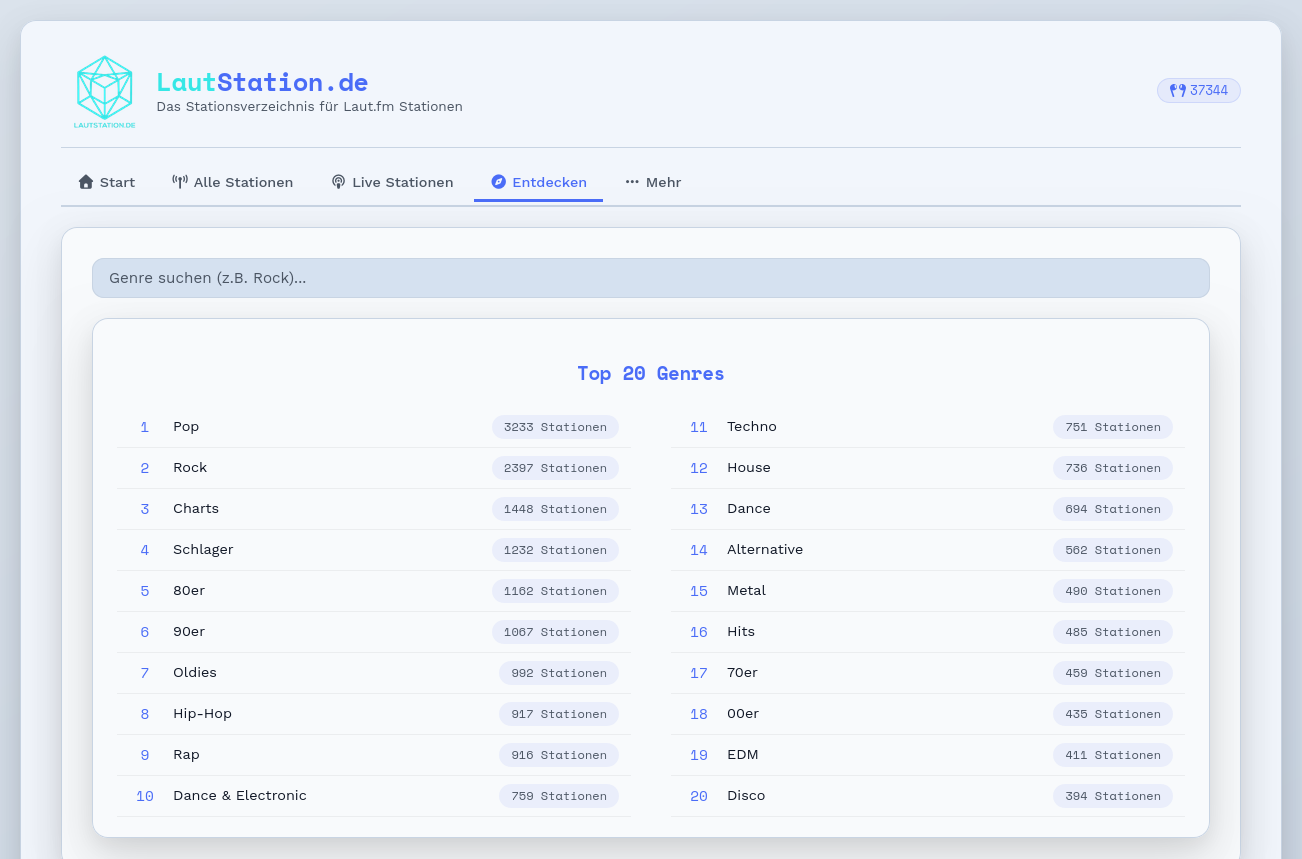This screenshot has width=1302, height=859.
Task: Open the House genre
Action: coord(928,468)
